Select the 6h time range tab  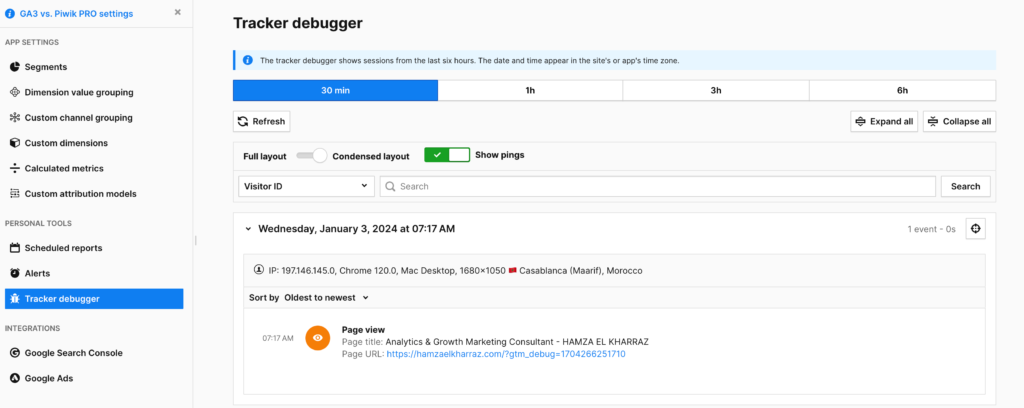pos(902,90)
